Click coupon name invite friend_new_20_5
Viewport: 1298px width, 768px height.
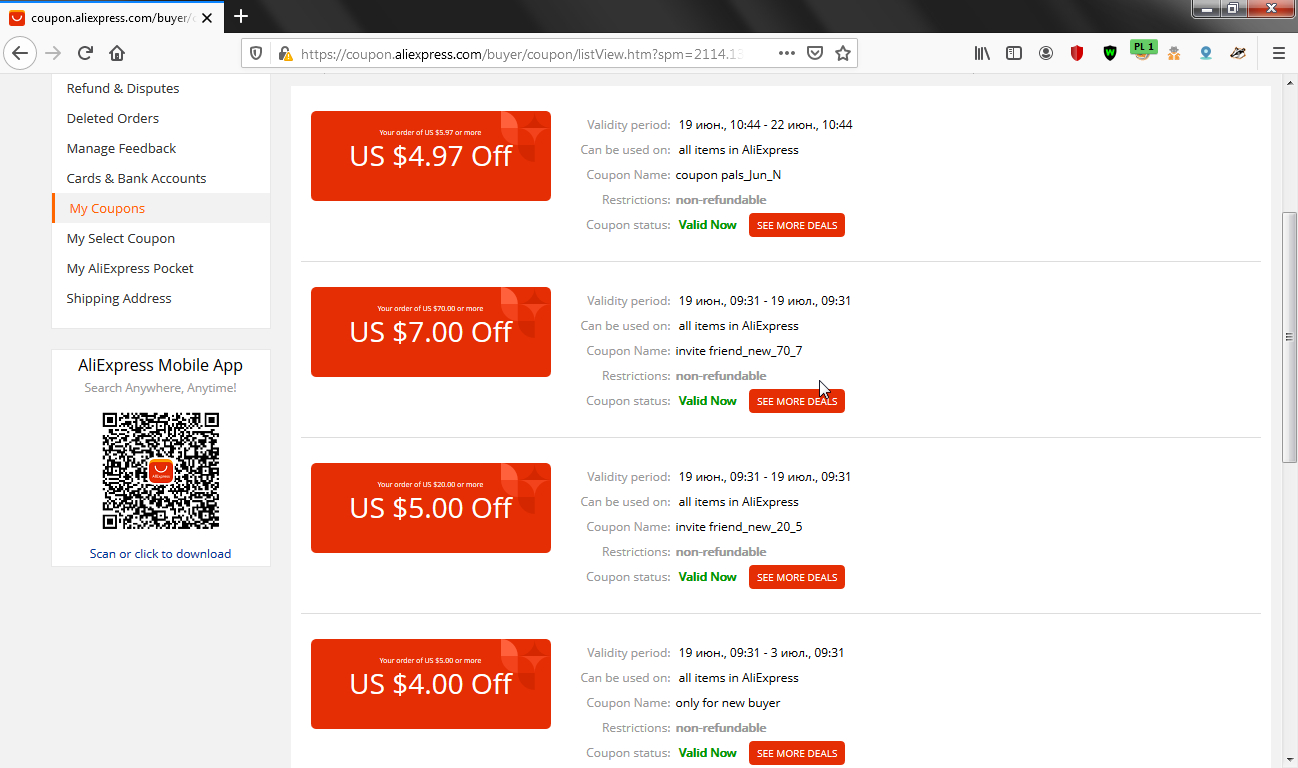pyautogui.click(x=739, y=527)
